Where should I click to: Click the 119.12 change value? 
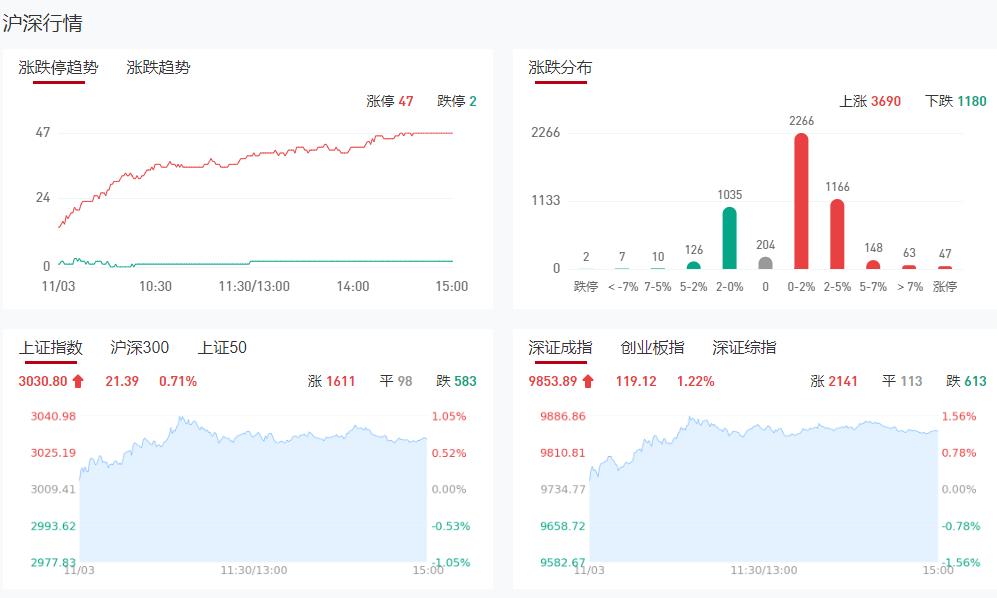coord(636,381)
